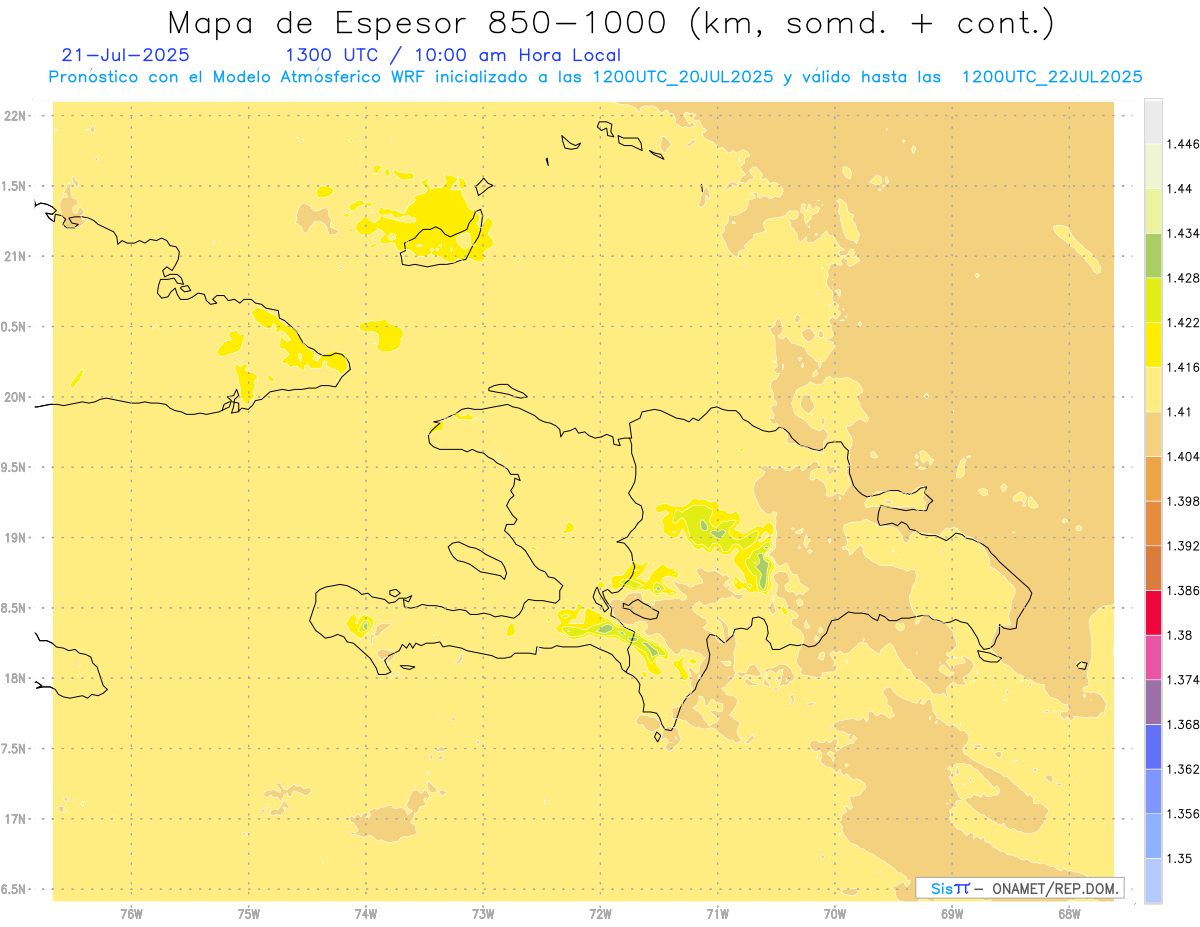1200x927 pixels.
Task: Pick the dark blue swatch between 1.362 and 1.368
Action: (1153, 747)
